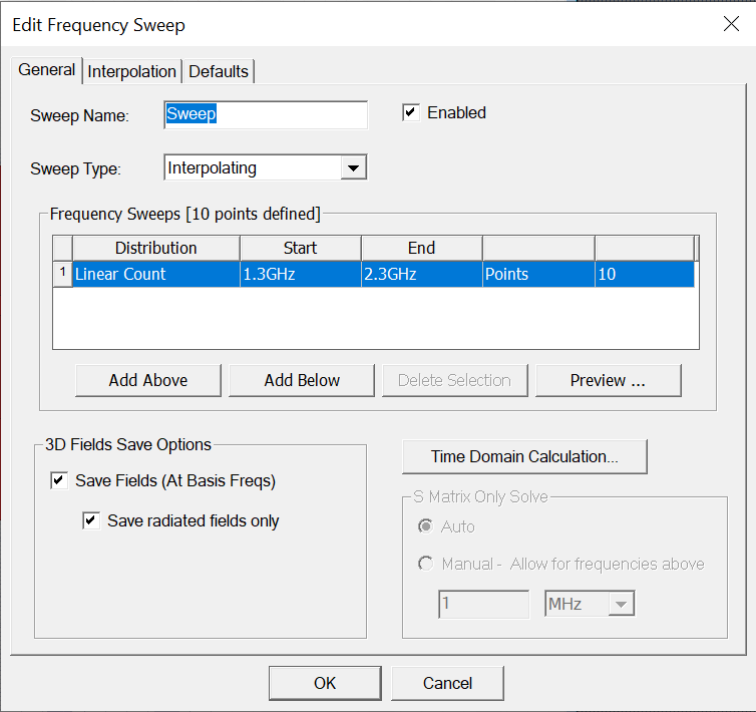Click the Add Above button

(148, 380)
